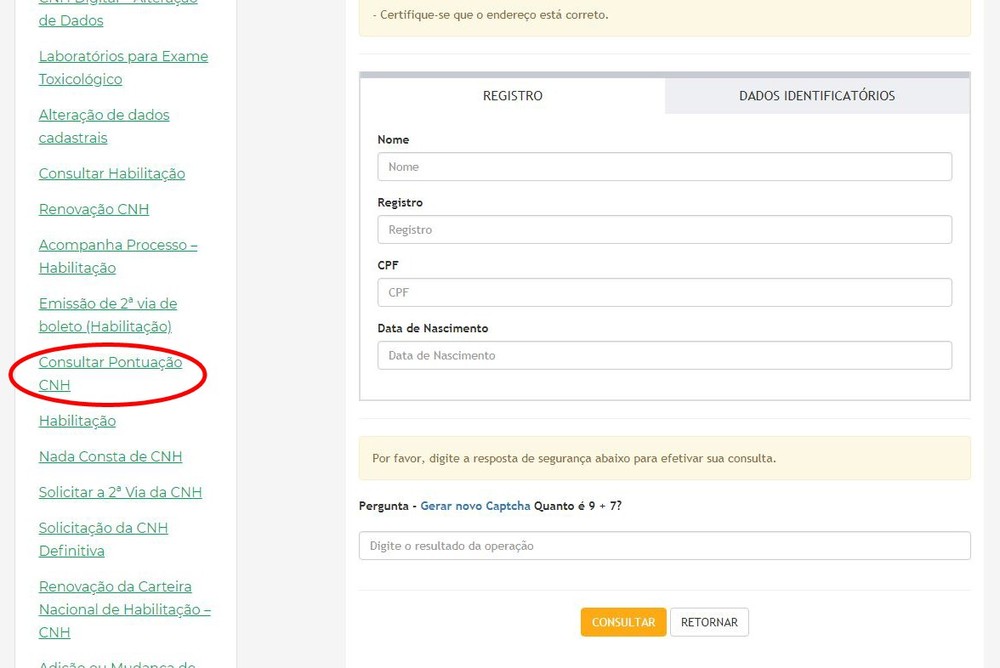
Task: Click the RETORNAR button
Action: 710,621
